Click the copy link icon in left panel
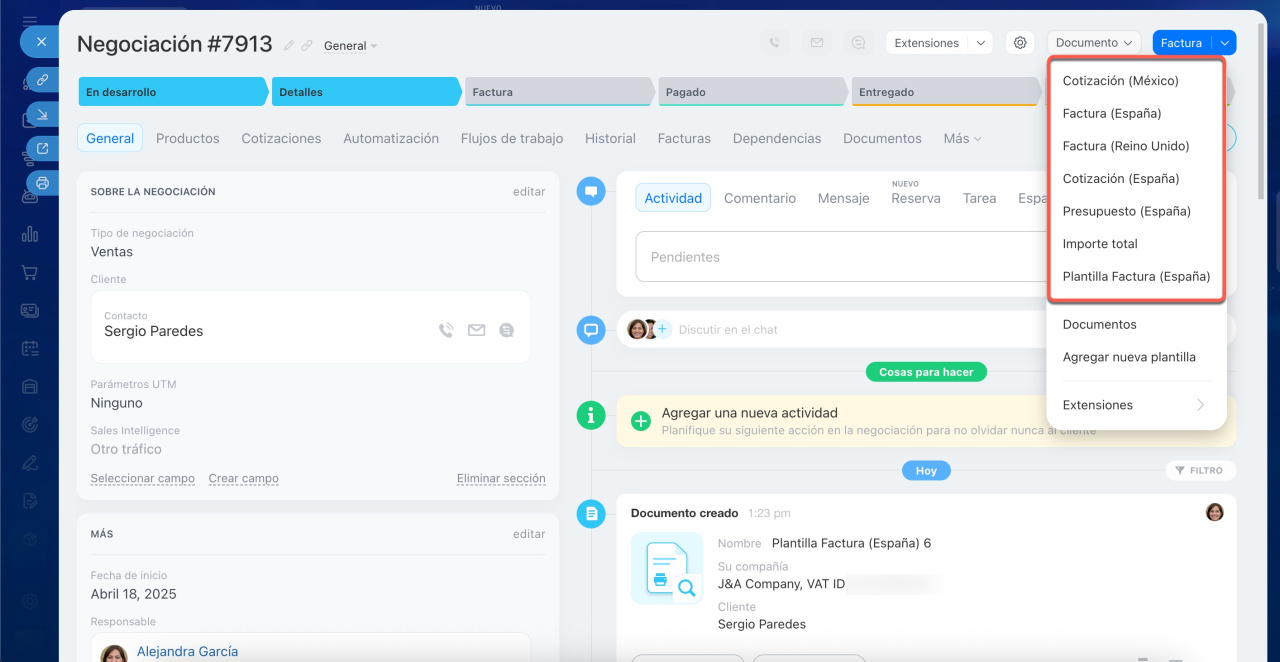Screen dimensions: 1280x662 (42, 79)
